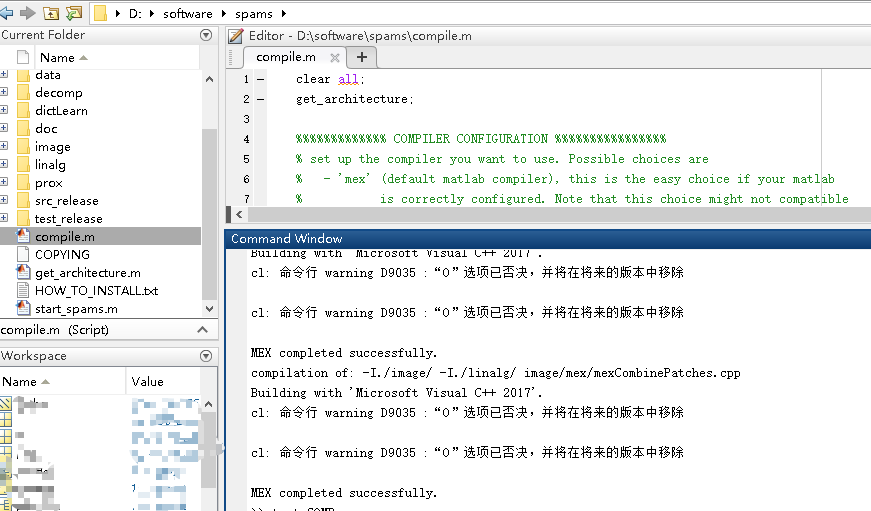Viewport: 871px width, 511px height.
Task: Select the test_release folder icon
Action: point(23,218)
